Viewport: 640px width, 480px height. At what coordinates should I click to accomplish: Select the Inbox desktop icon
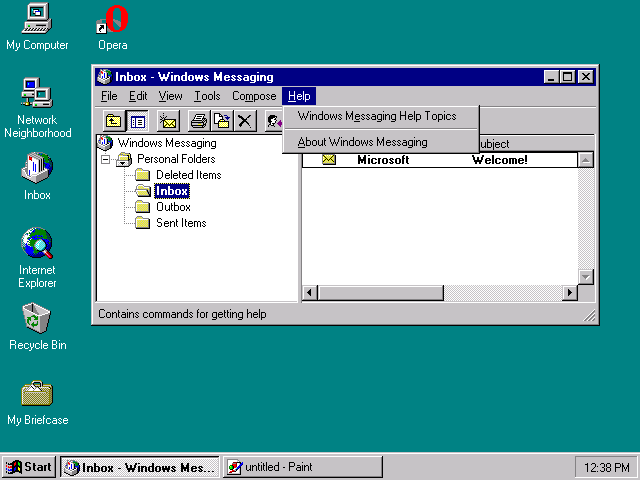pos(37,176)
